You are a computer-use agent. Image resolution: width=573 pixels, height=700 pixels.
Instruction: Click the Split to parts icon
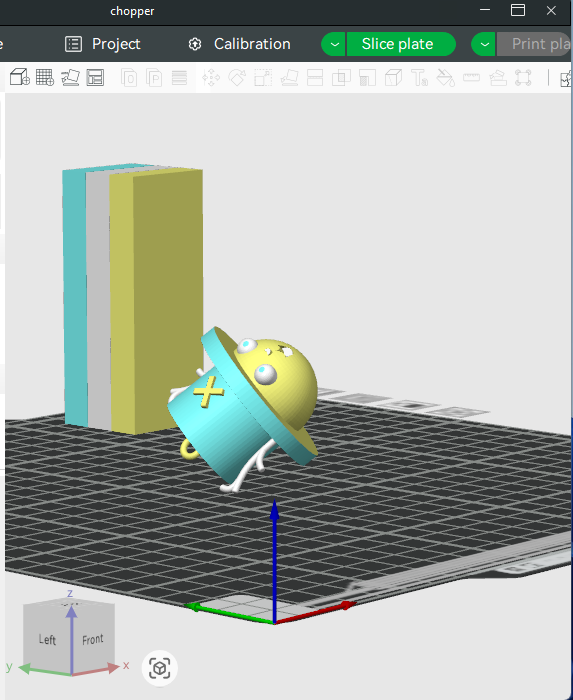[154, 78]
